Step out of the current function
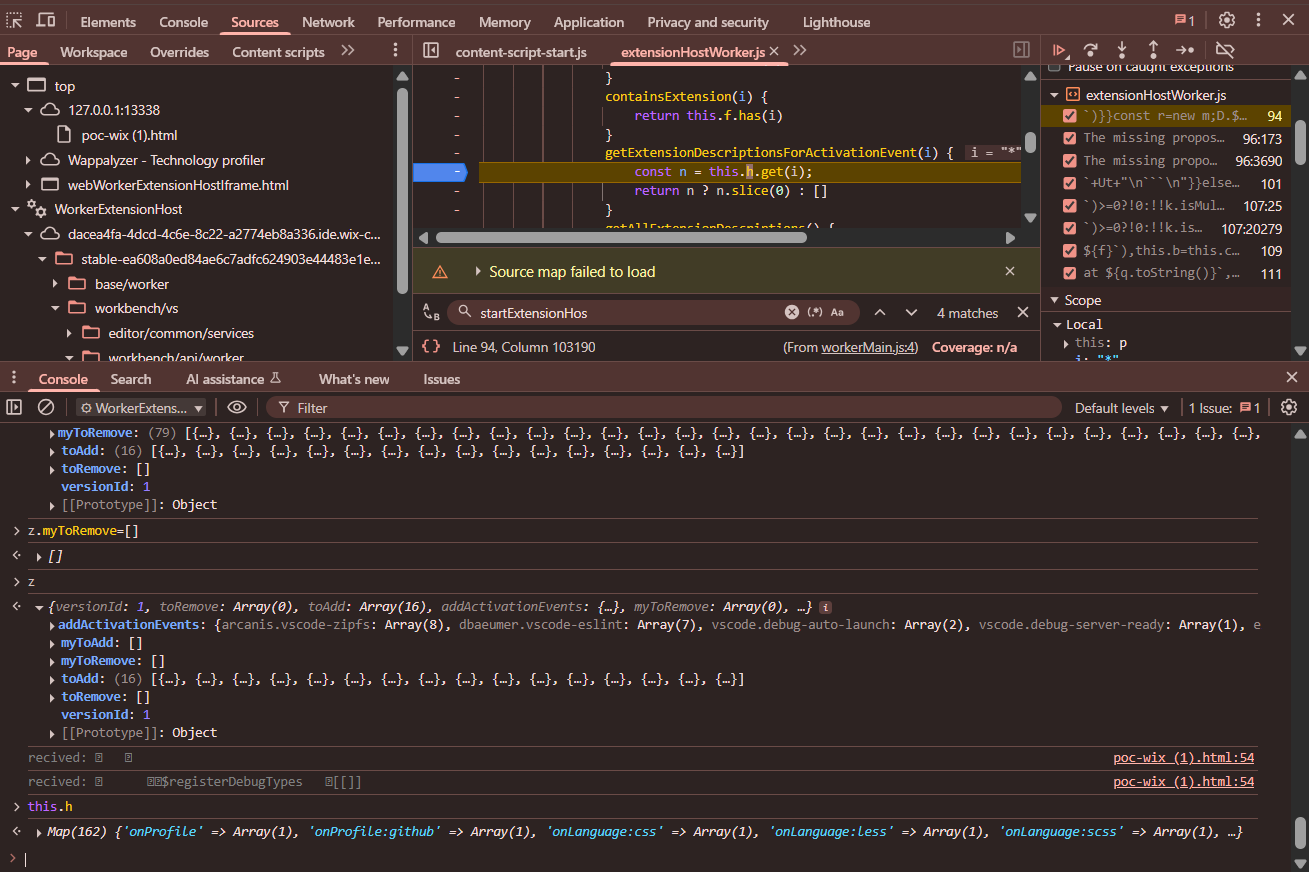The image size is (1309, 872). 1153,50
